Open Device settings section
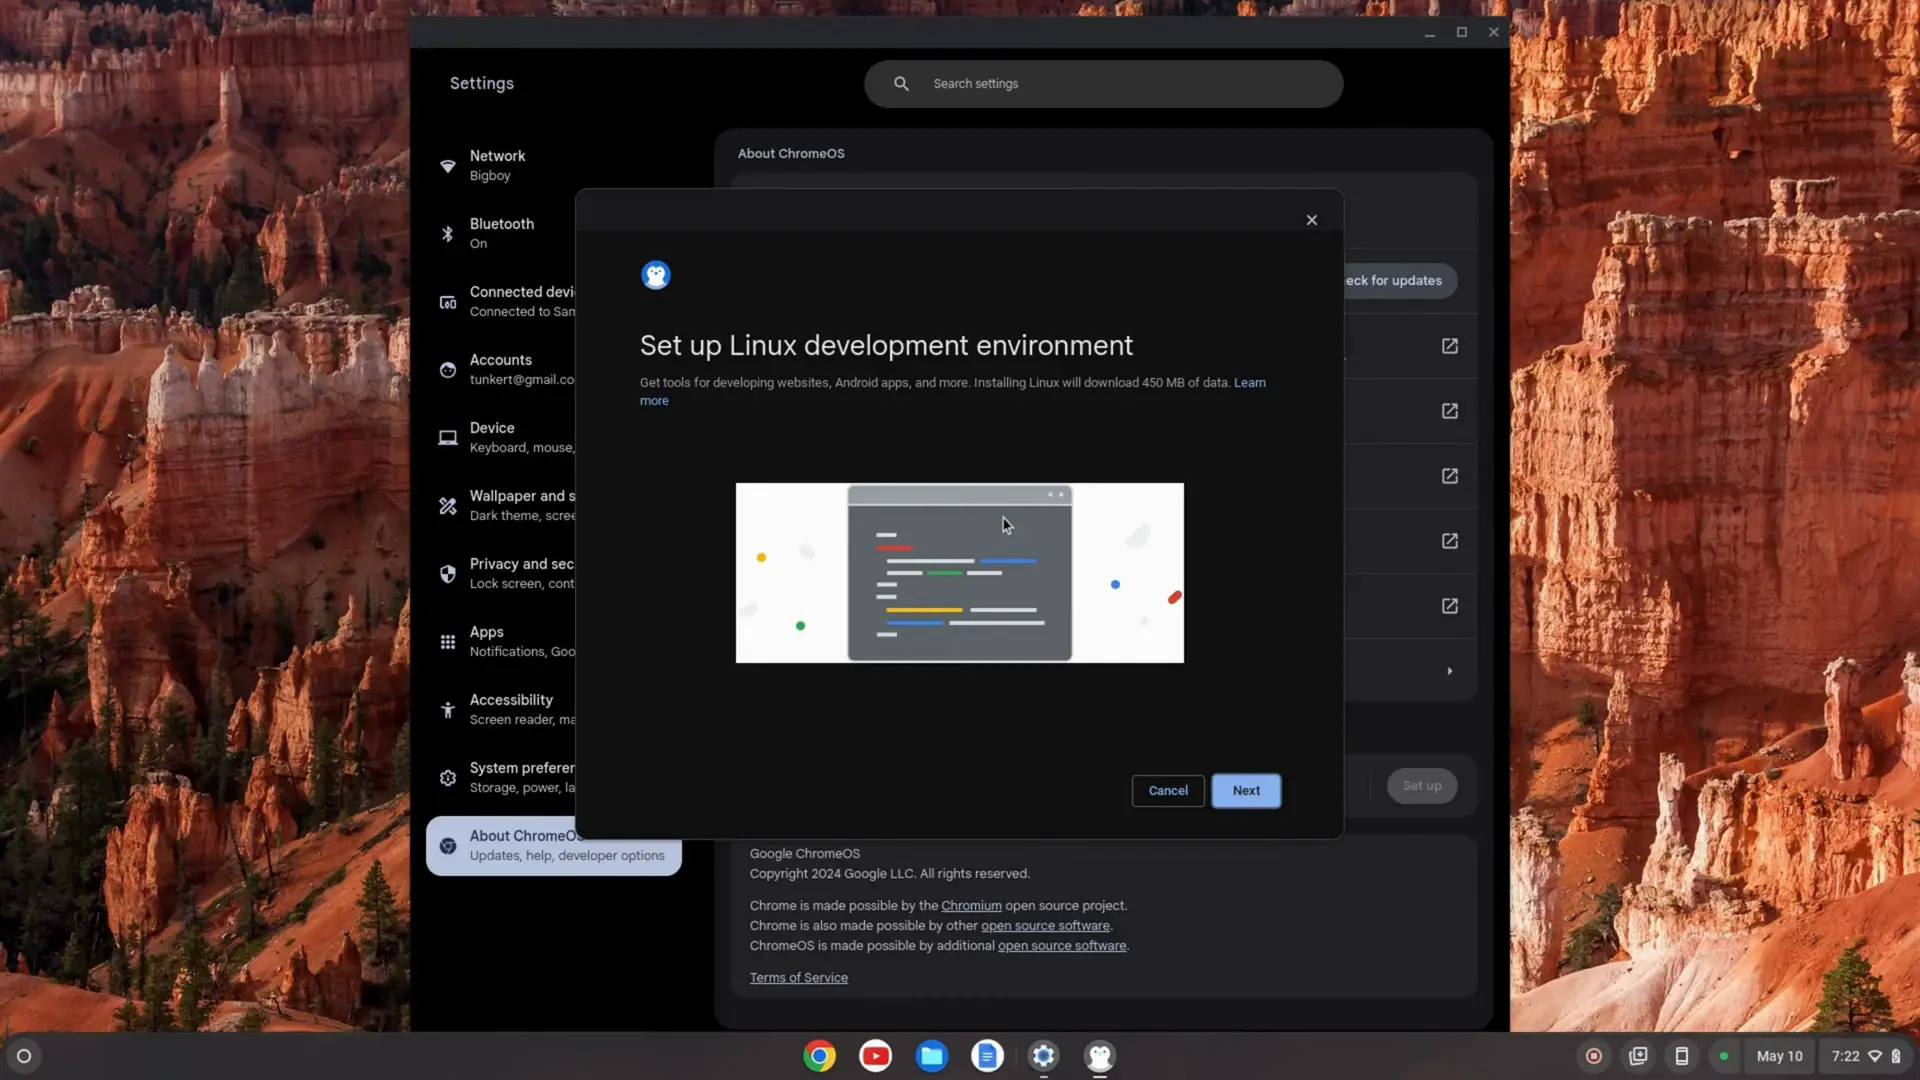 coord(503,438)
